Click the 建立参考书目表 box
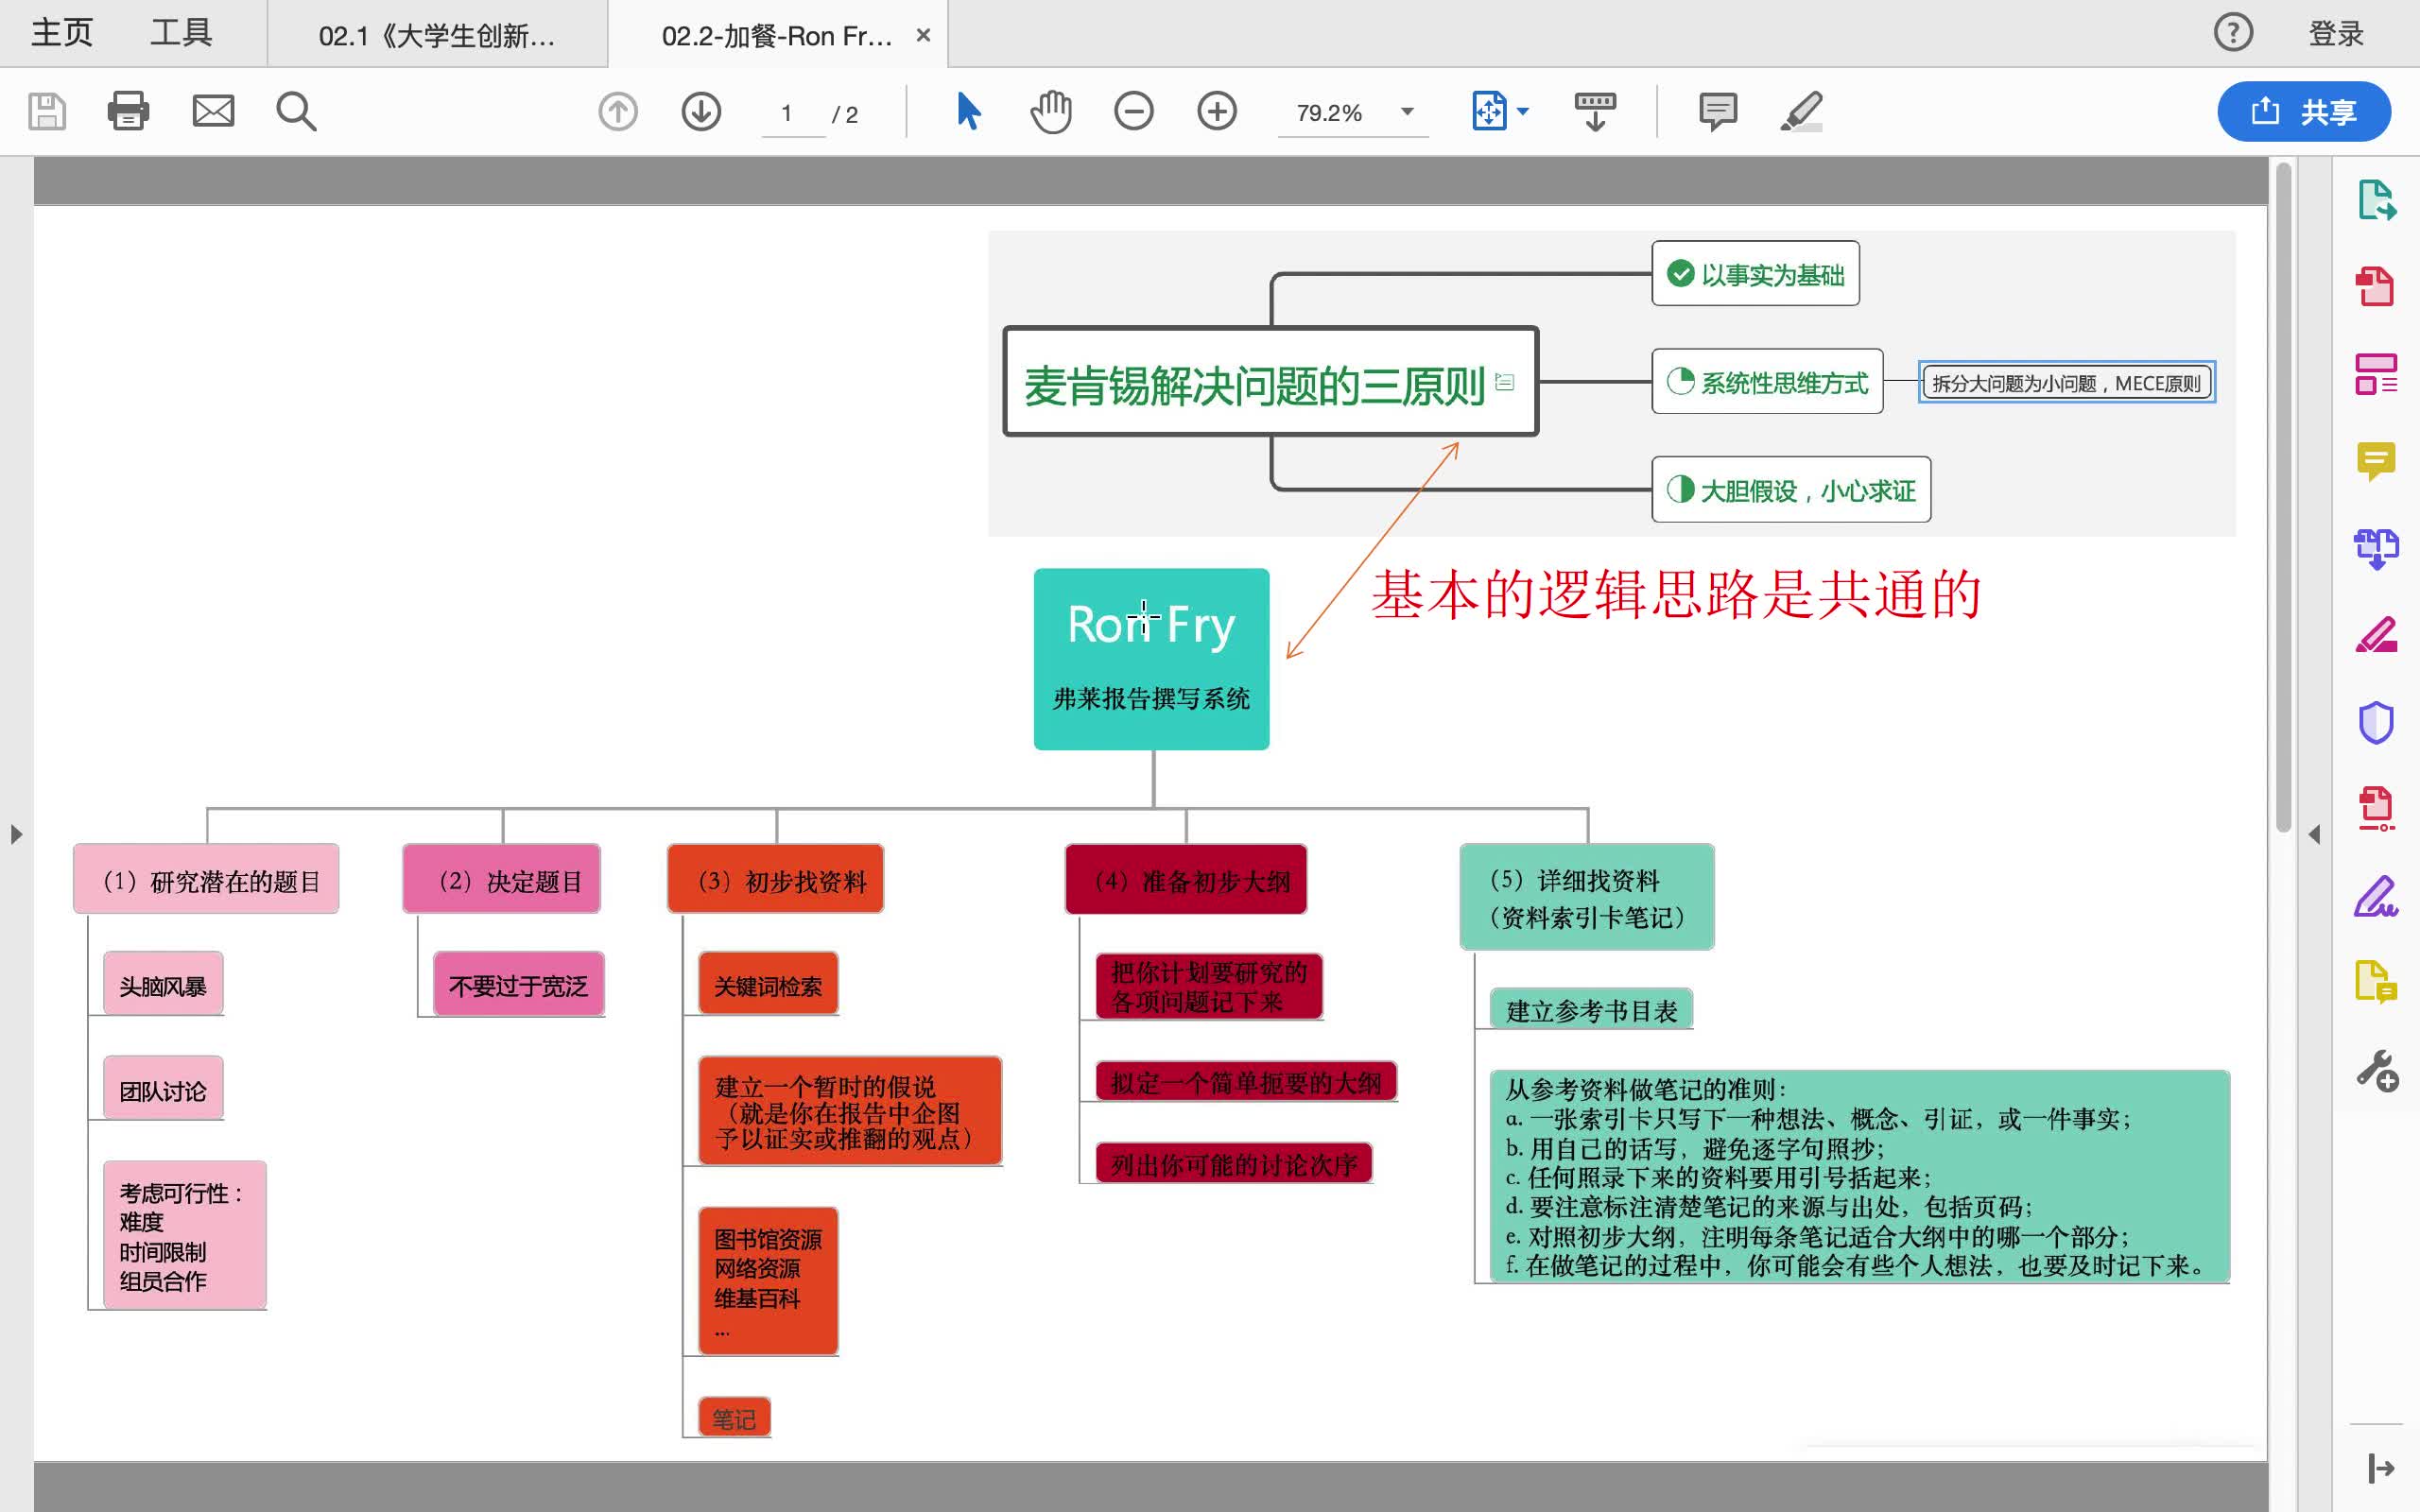2420x1512 pixels. (x=1591, y=1009)
